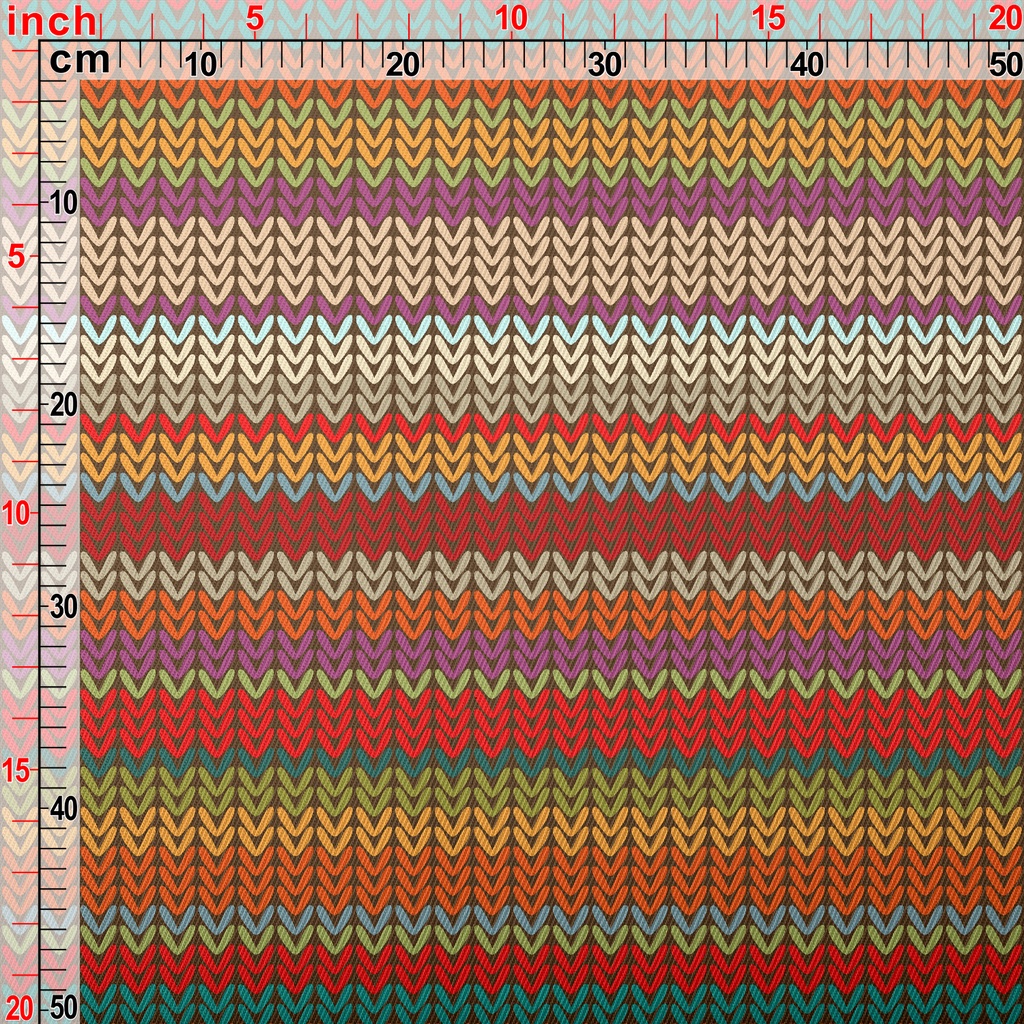Click the 50 mark on horizontal cm ruler
The image size is (1024, 1024).
1006,64
